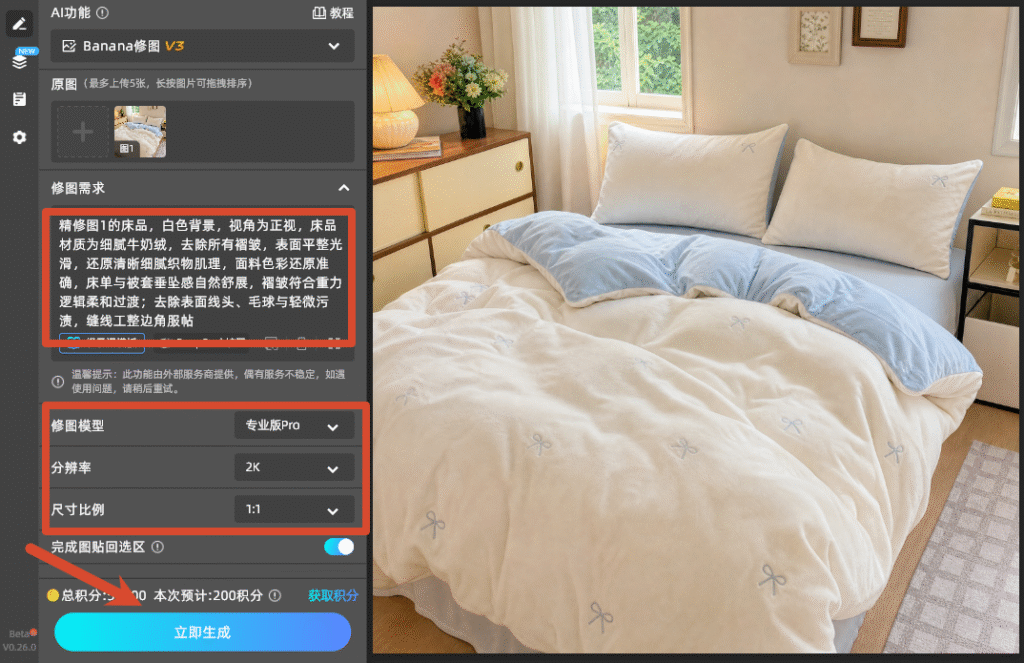Click the info icon beside AI功能

tap(103, 12)
